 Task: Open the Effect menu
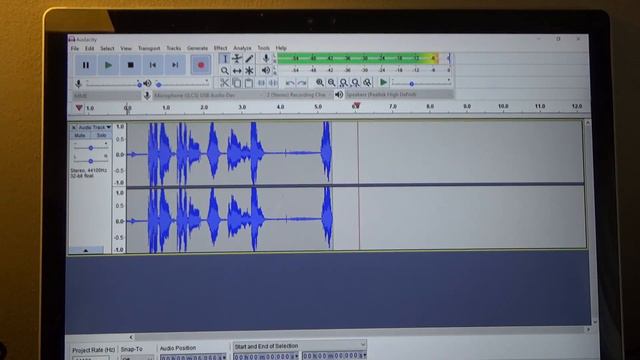(x=220, y=49)
